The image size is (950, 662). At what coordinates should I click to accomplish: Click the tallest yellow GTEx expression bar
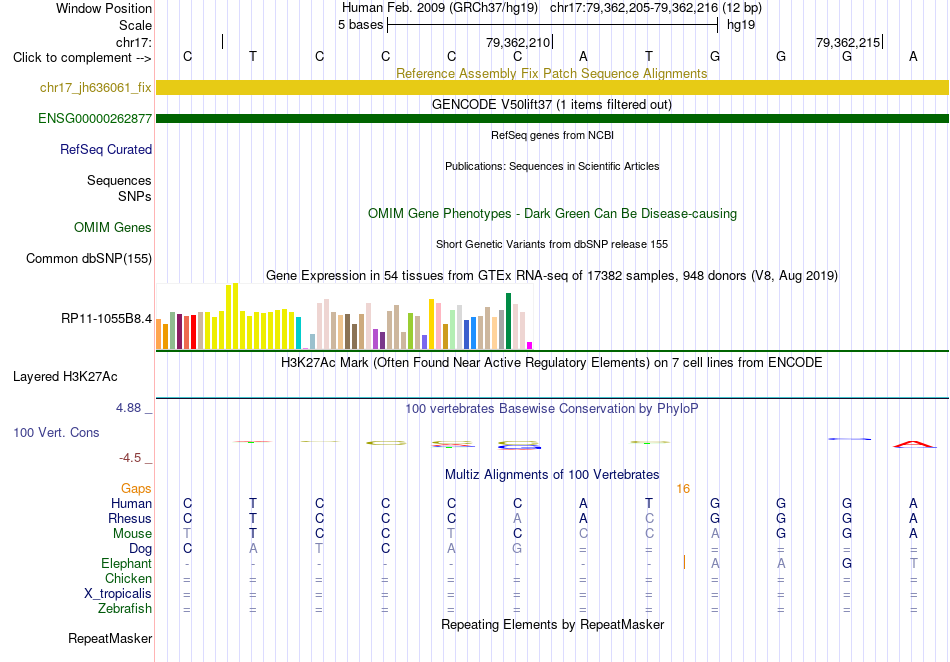pyautogui.click(x=236, y=316)
